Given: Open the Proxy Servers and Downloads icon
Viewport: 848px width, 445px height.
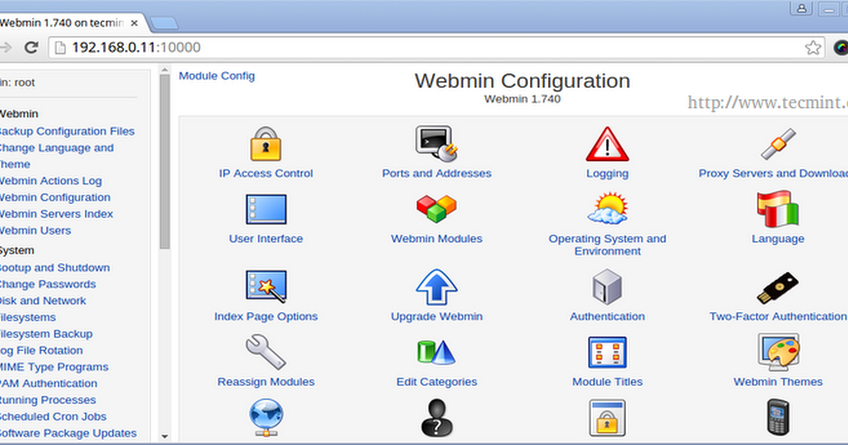Looking at the screenshot, I should click(778, 144).
